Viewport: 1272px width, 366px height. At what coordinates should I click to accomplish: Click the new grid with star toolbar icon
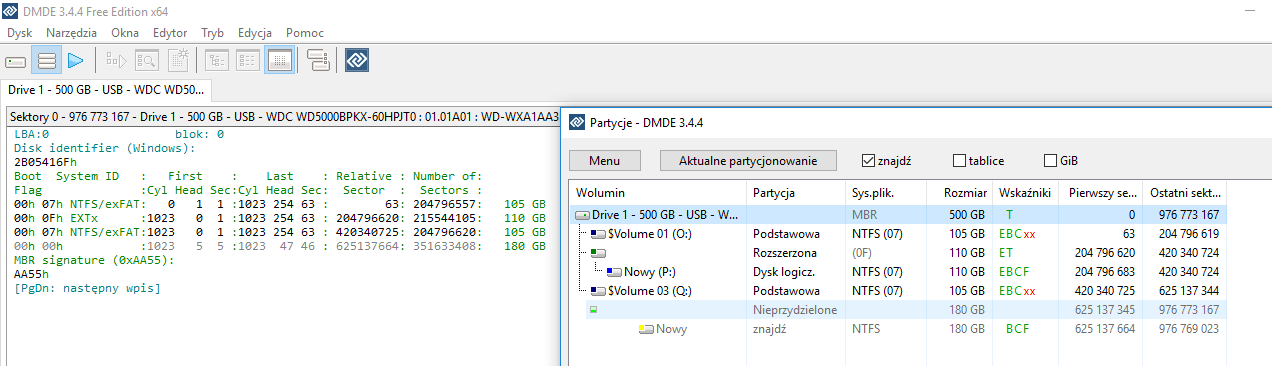coord(177,61)
